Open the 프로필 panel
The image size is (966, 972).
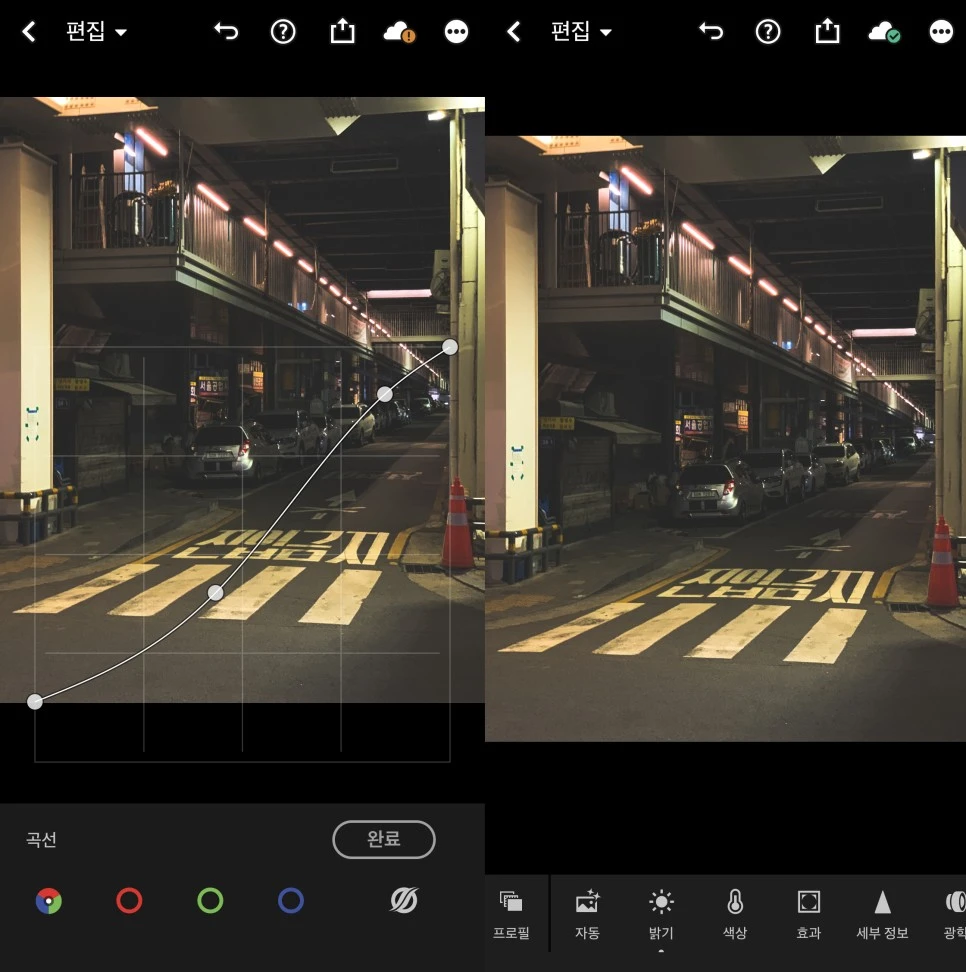coord(512,914)
